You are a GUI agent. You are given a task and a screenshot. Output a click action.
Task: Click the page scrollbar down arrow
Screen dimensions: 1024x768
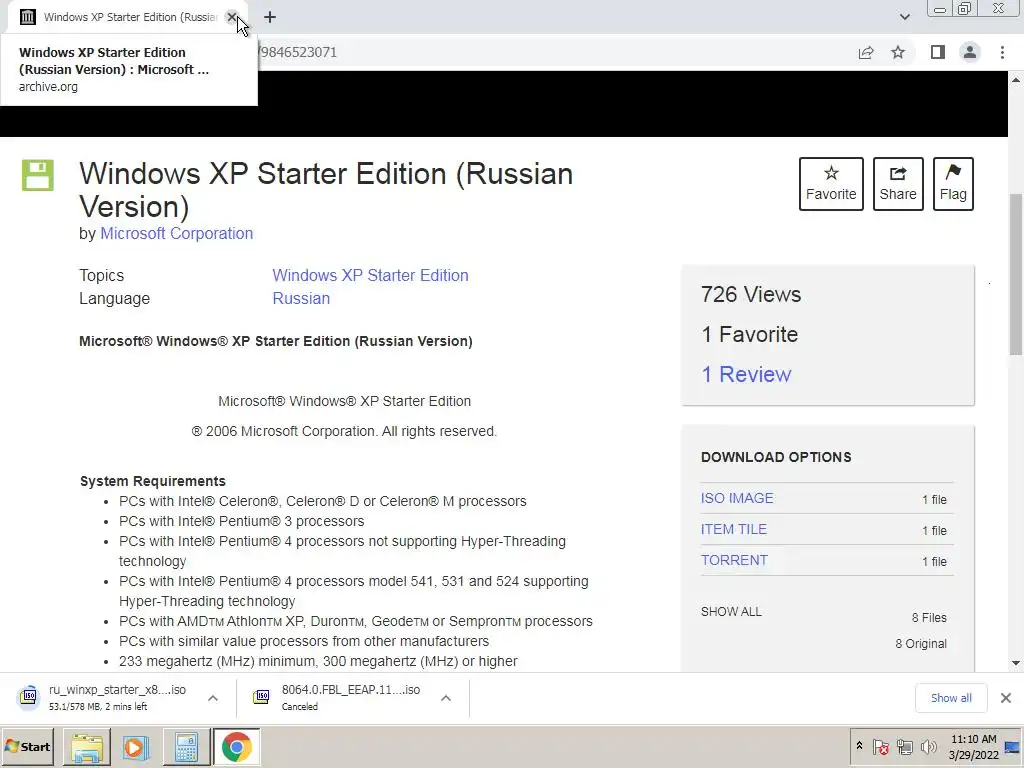click(1016, 664)
